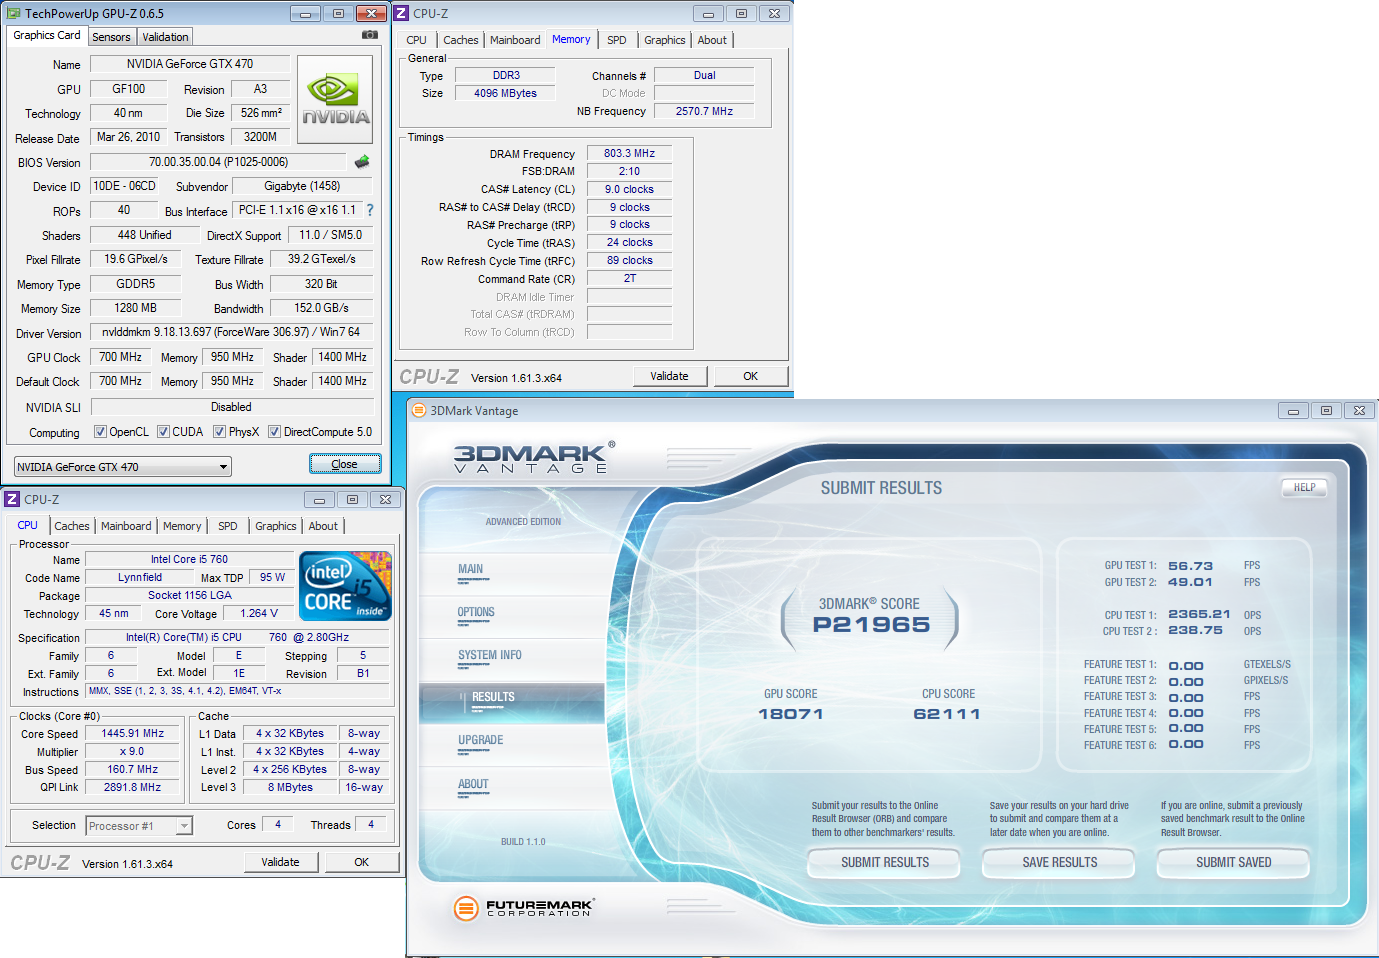Image resolution: width=1379 pixels, height=958 pixels.
Task: Close the GPU-Z window with red X
Action: (371, 14)
